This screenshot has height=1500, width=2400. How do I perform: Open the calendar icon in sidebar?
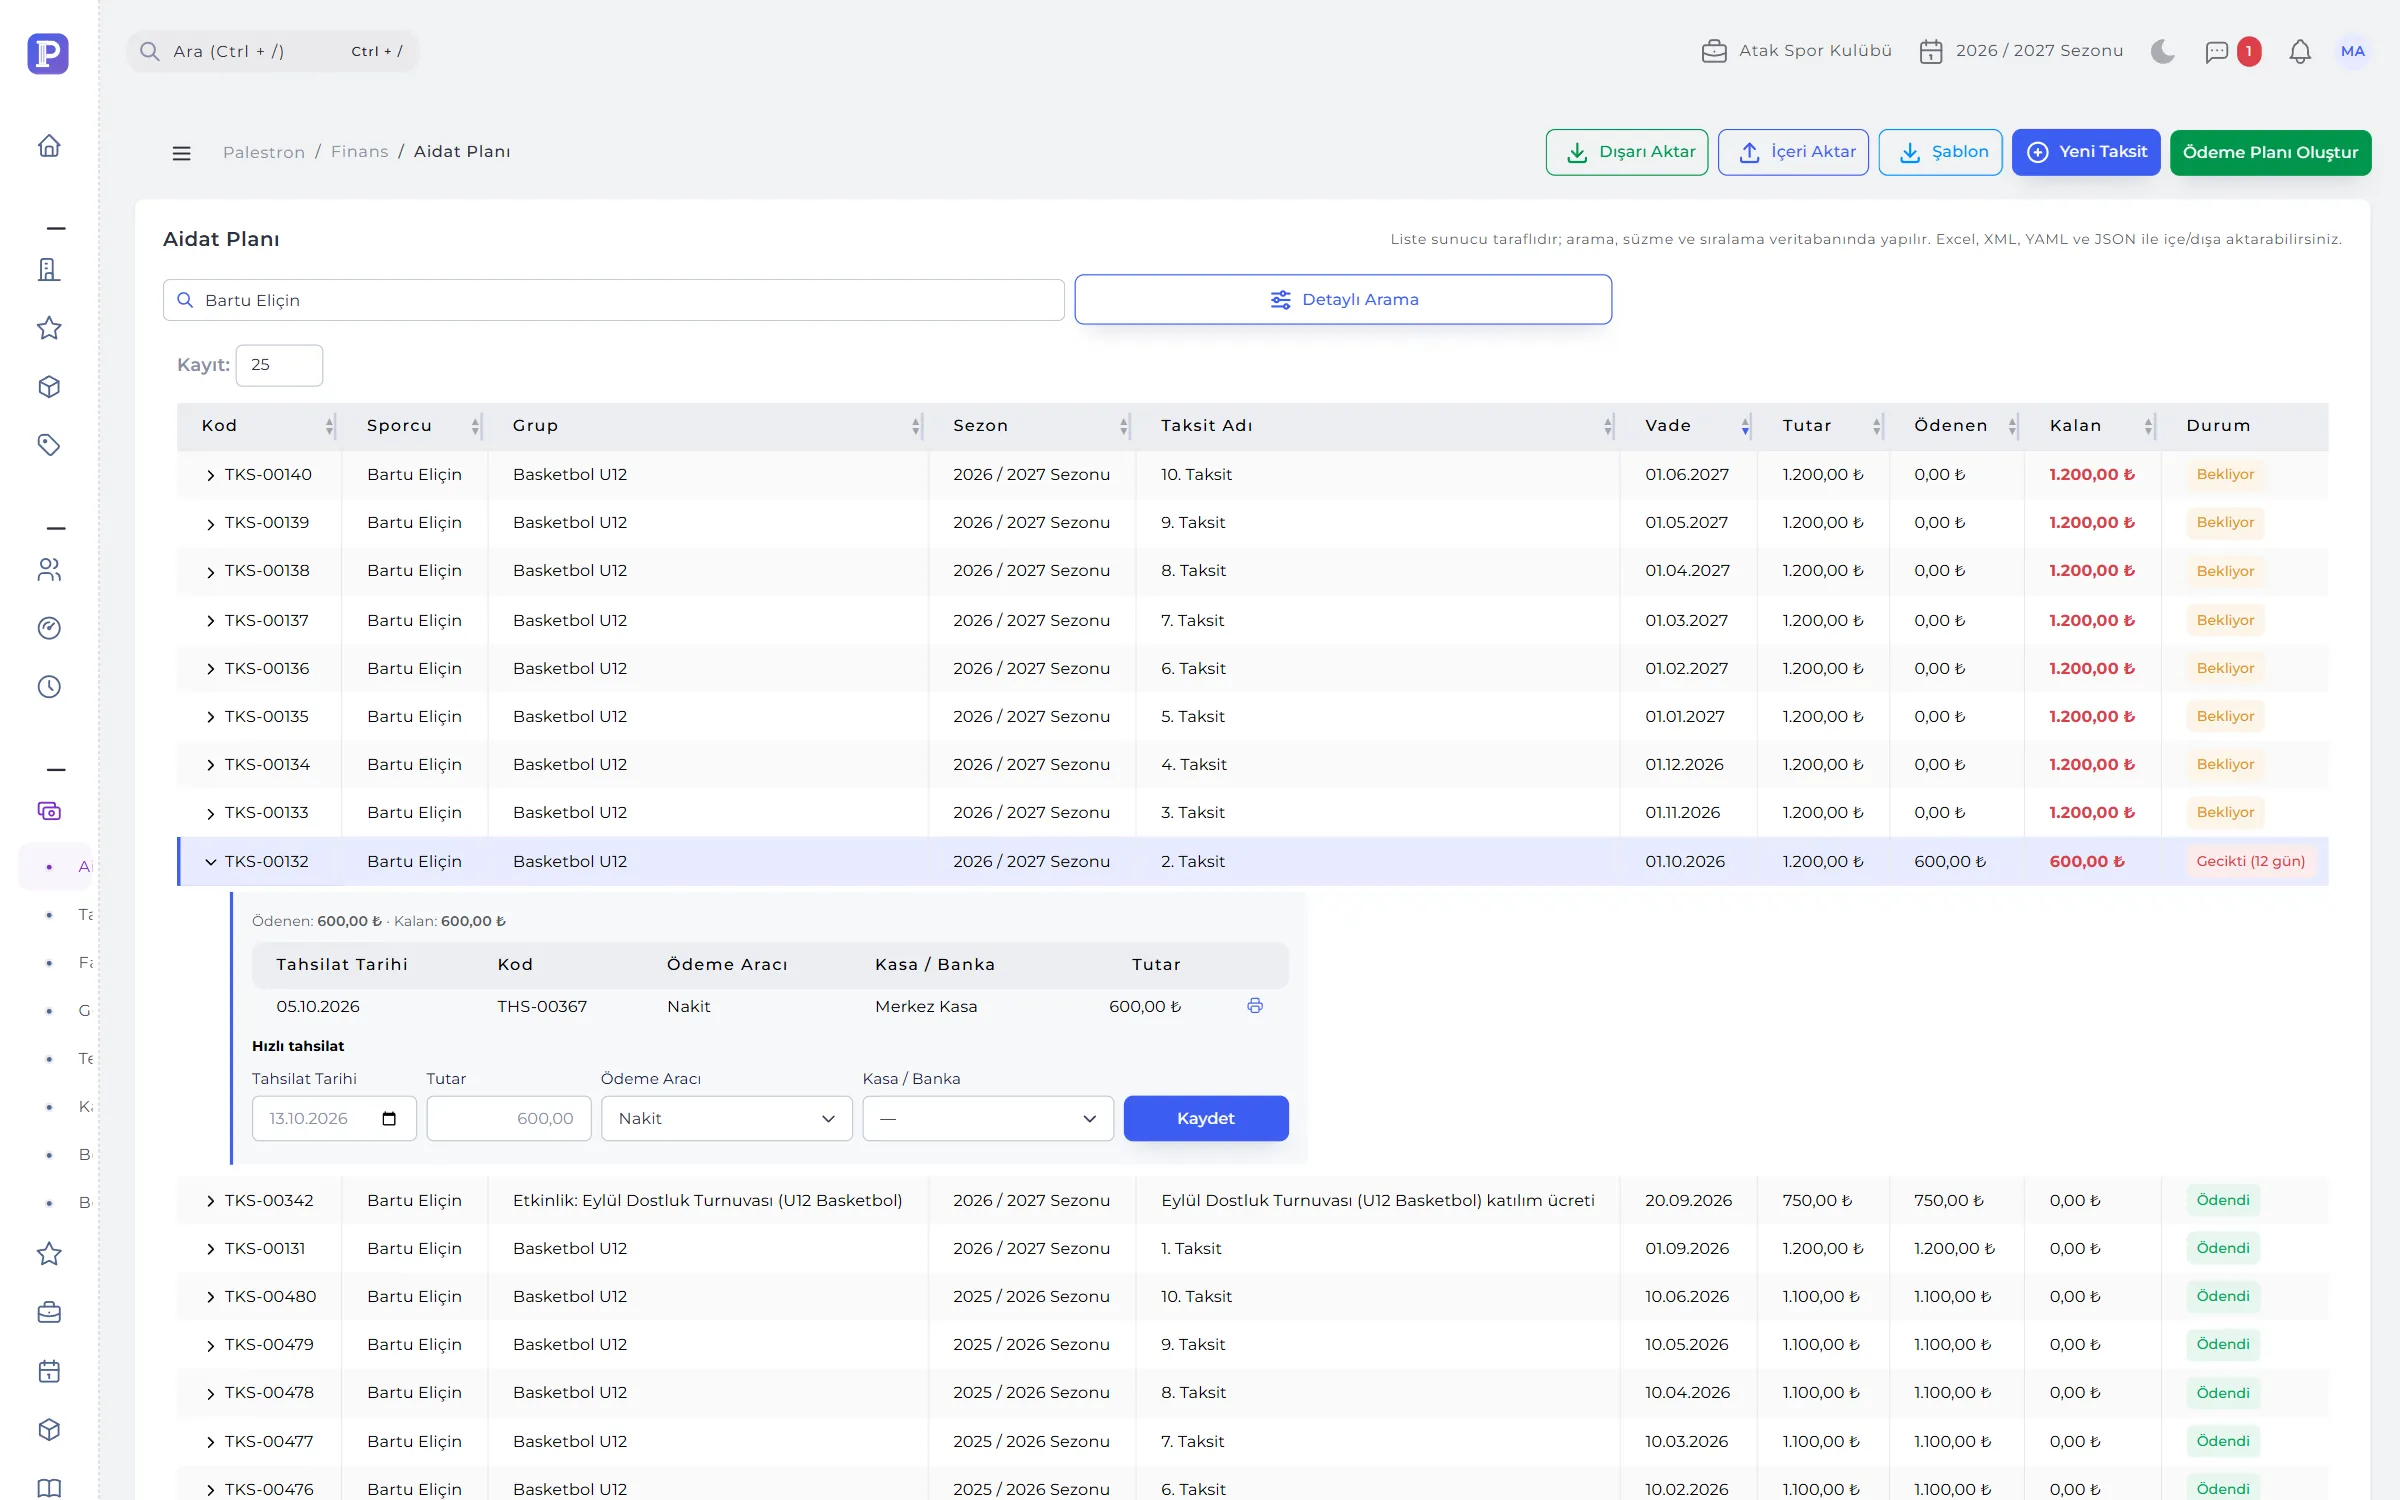point(49,1371)
